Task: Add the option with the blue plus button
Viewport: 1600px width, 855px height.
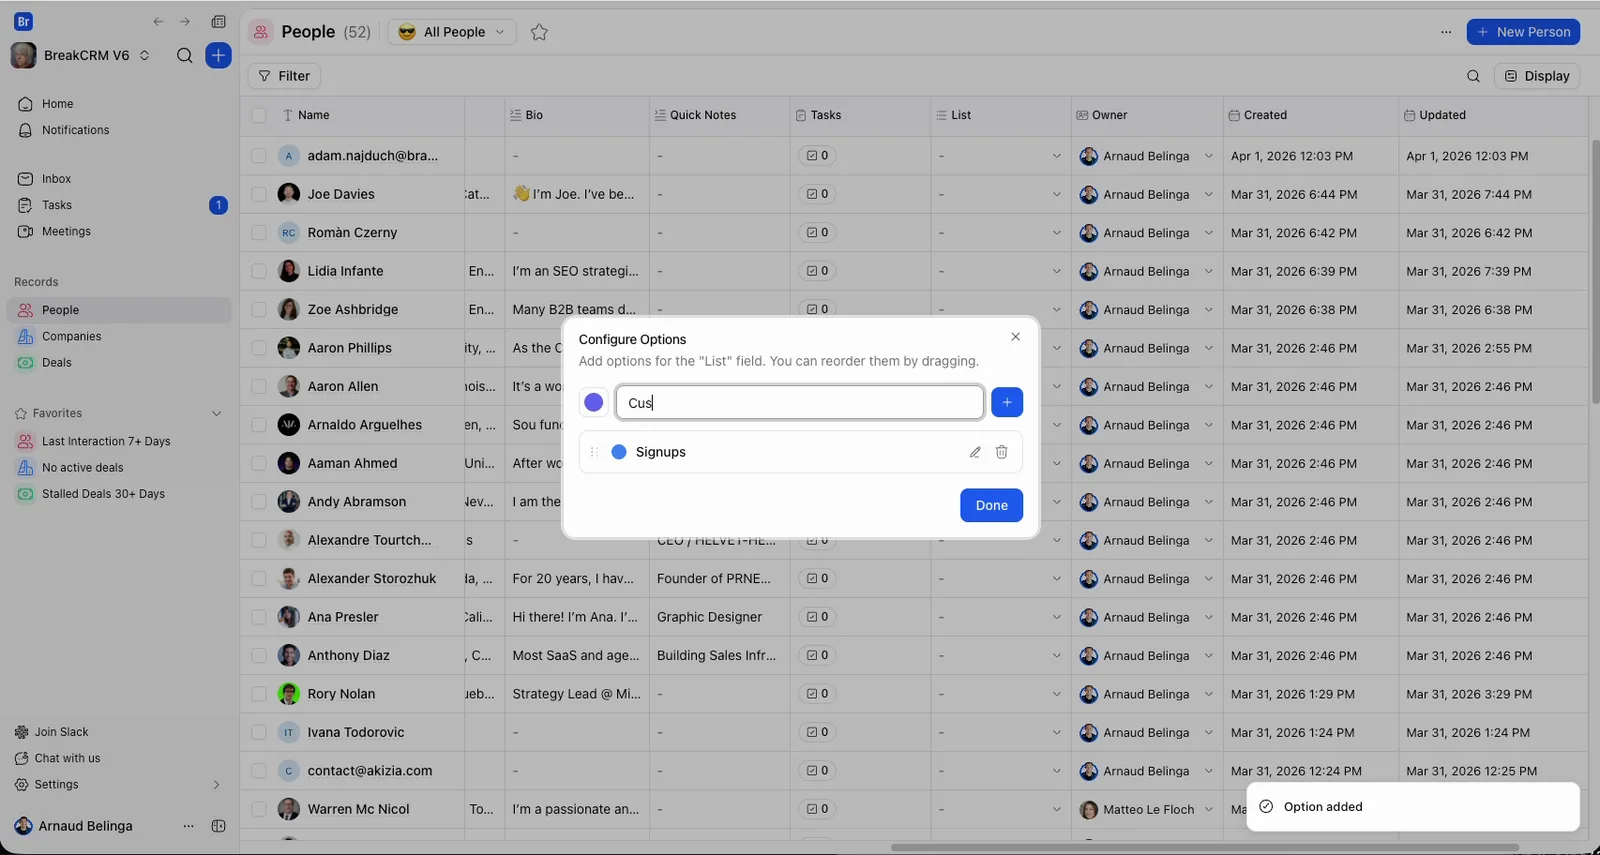Action: point(1007,402)
